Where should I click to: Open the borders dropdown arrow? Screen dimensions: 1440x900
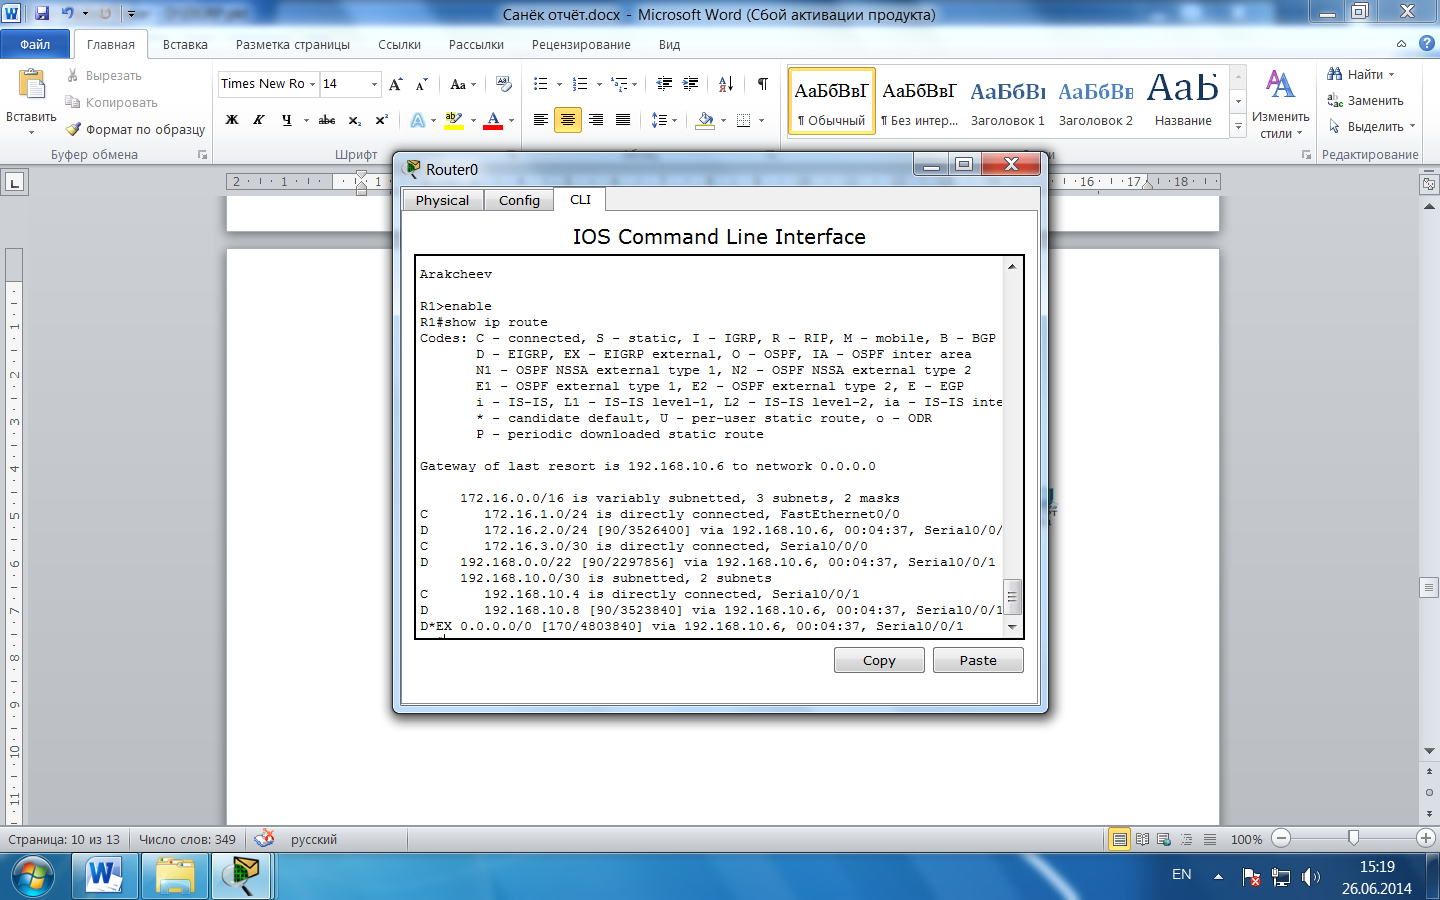(x=762, y=120)
